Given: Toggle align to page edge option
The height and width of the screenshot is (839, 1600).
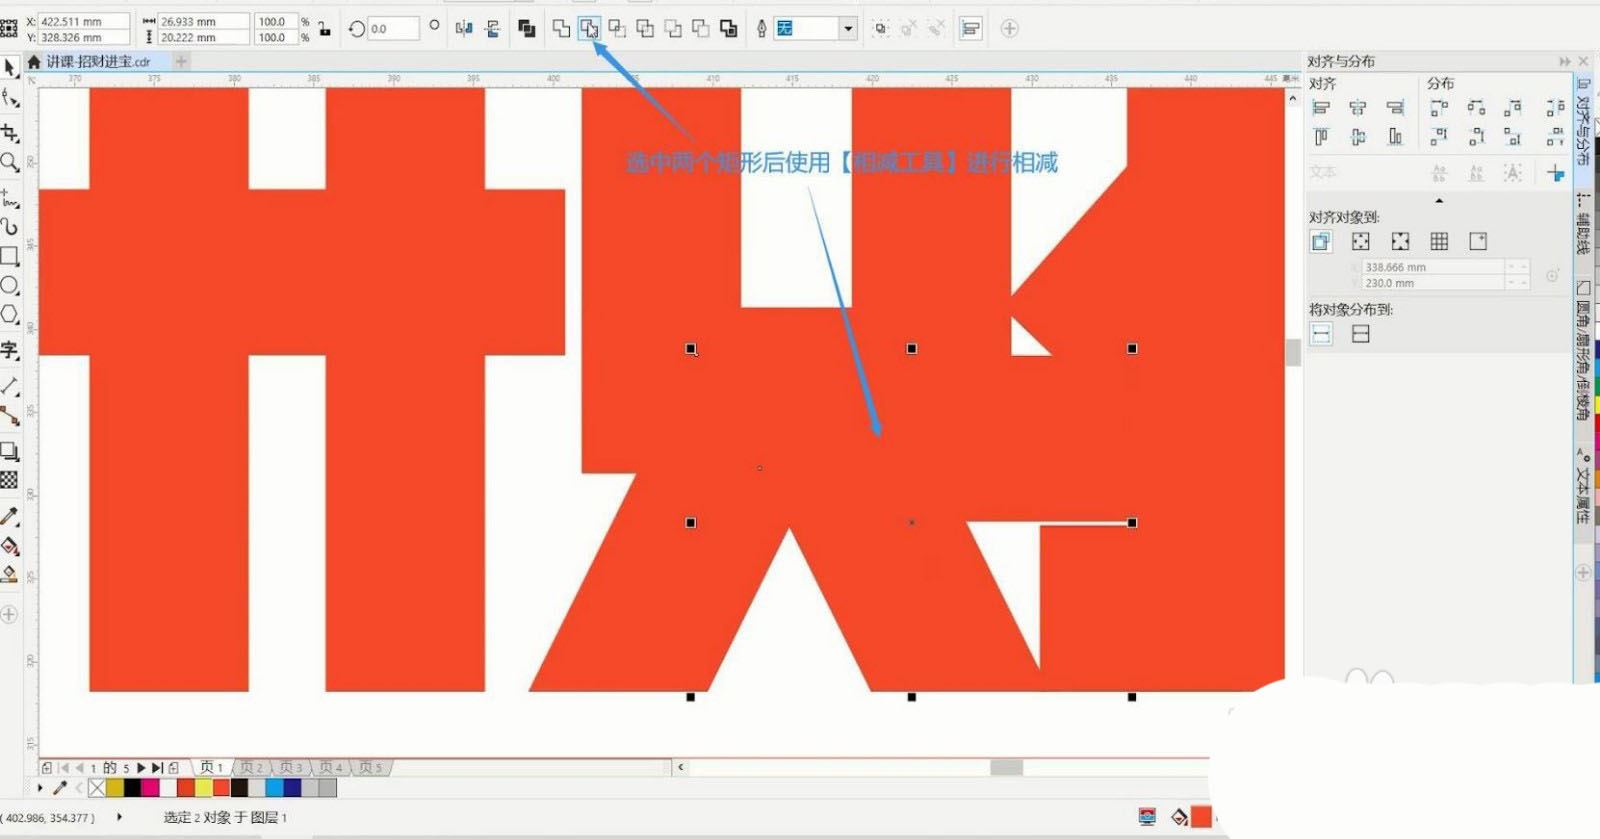Looking at the screenshot, I should click(1360, 241).
